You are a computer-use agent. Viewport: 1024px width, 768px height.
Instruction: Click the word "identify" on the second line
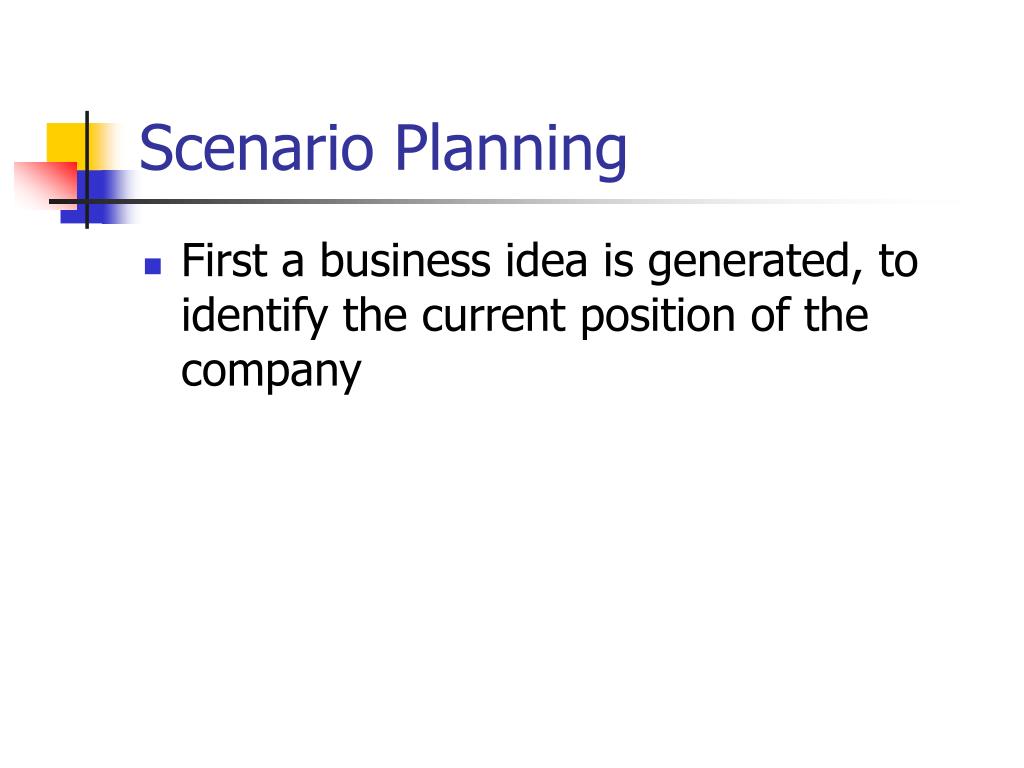(x=254, y=317)
